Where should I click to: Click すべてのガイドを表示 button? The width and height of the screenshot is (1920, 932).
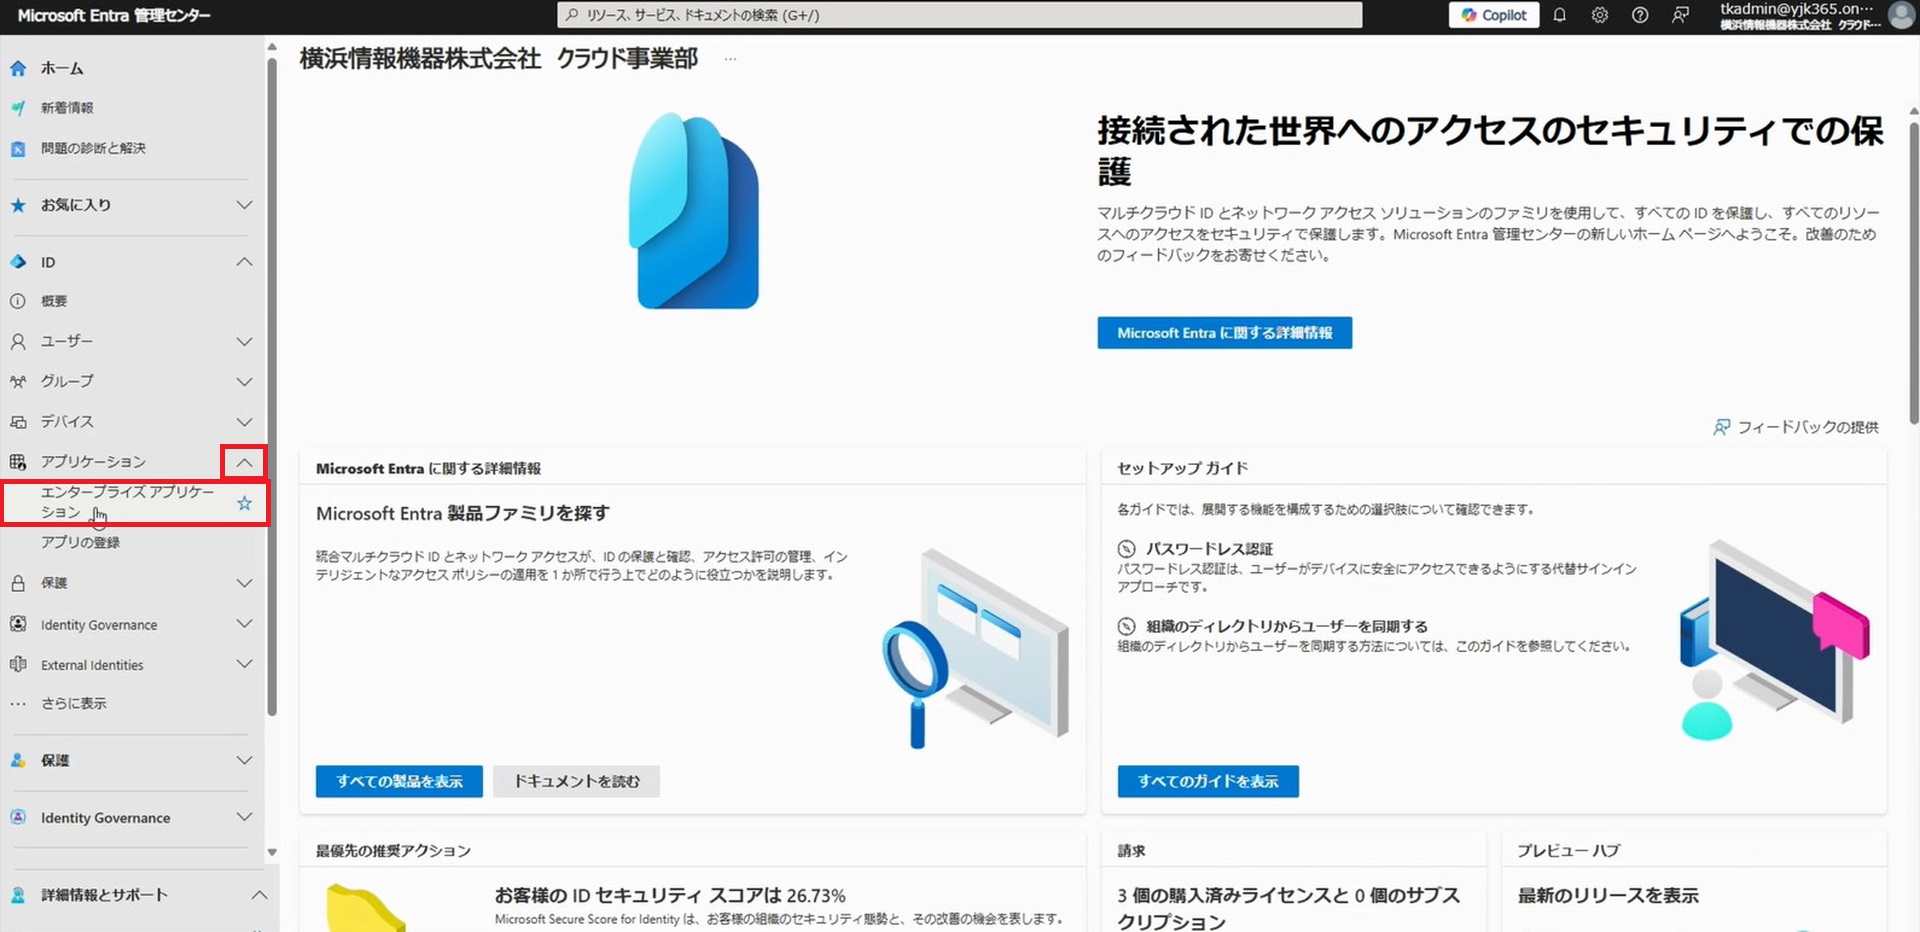1208,781
